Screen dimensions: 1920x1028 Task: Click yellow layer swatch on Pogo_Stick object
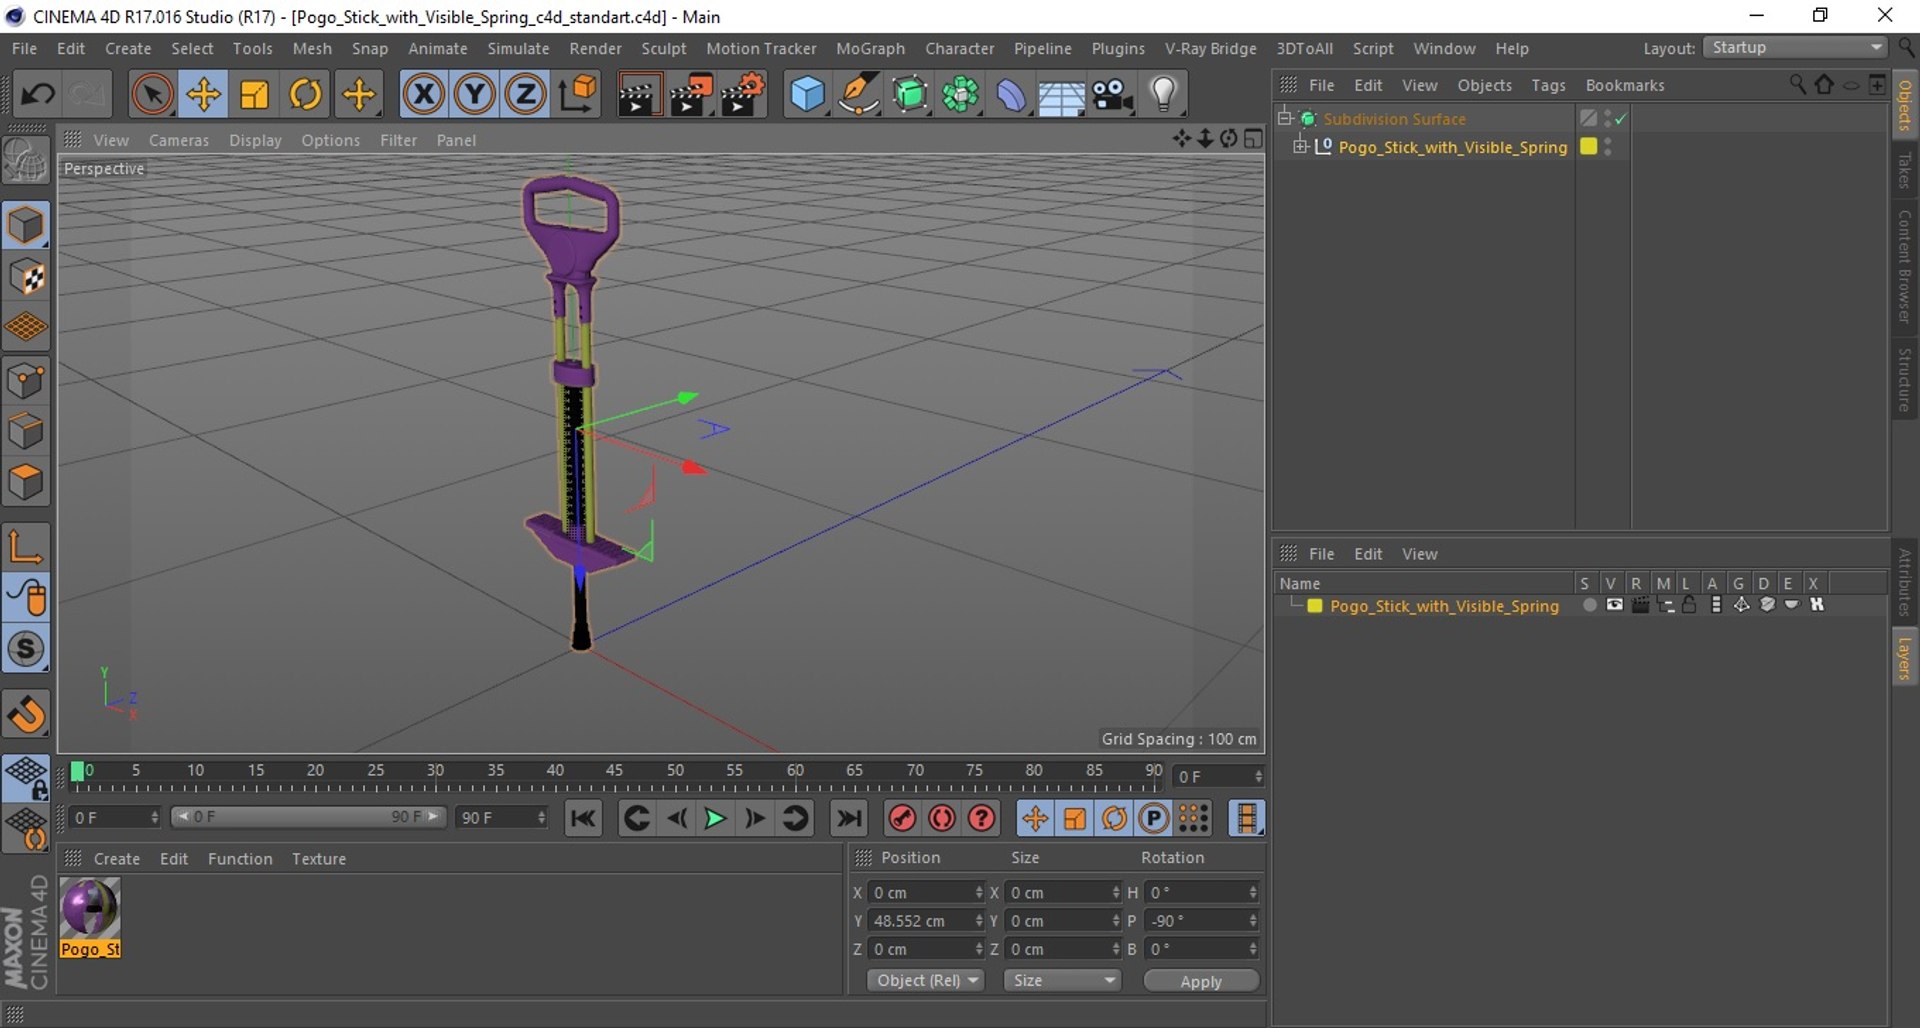[x=1588, y=147]
